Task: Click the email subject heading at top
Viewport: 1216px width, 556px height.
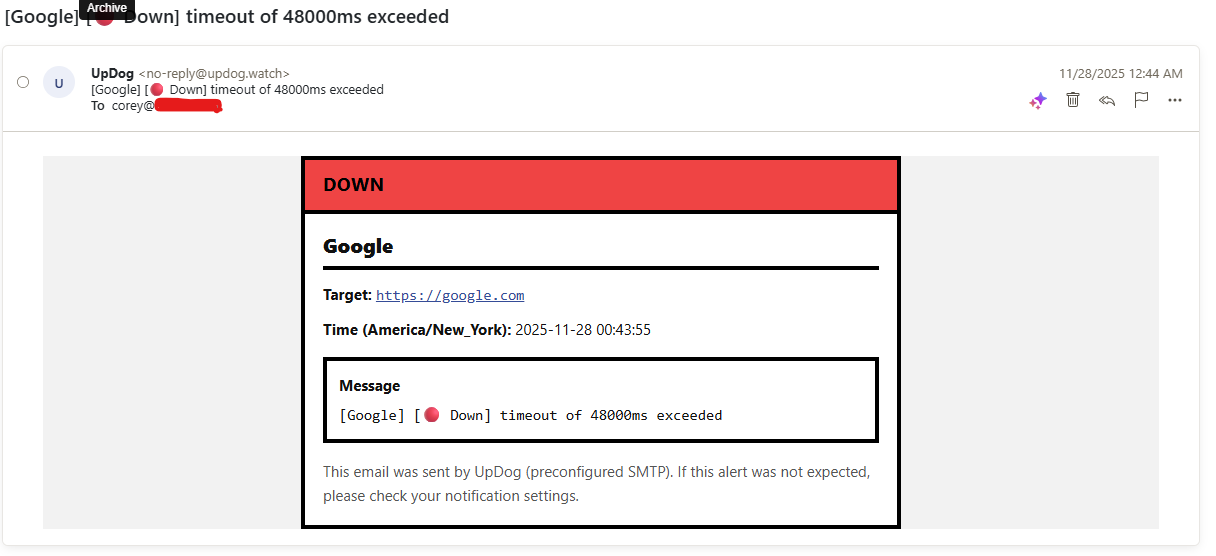Action: point(227,17)
